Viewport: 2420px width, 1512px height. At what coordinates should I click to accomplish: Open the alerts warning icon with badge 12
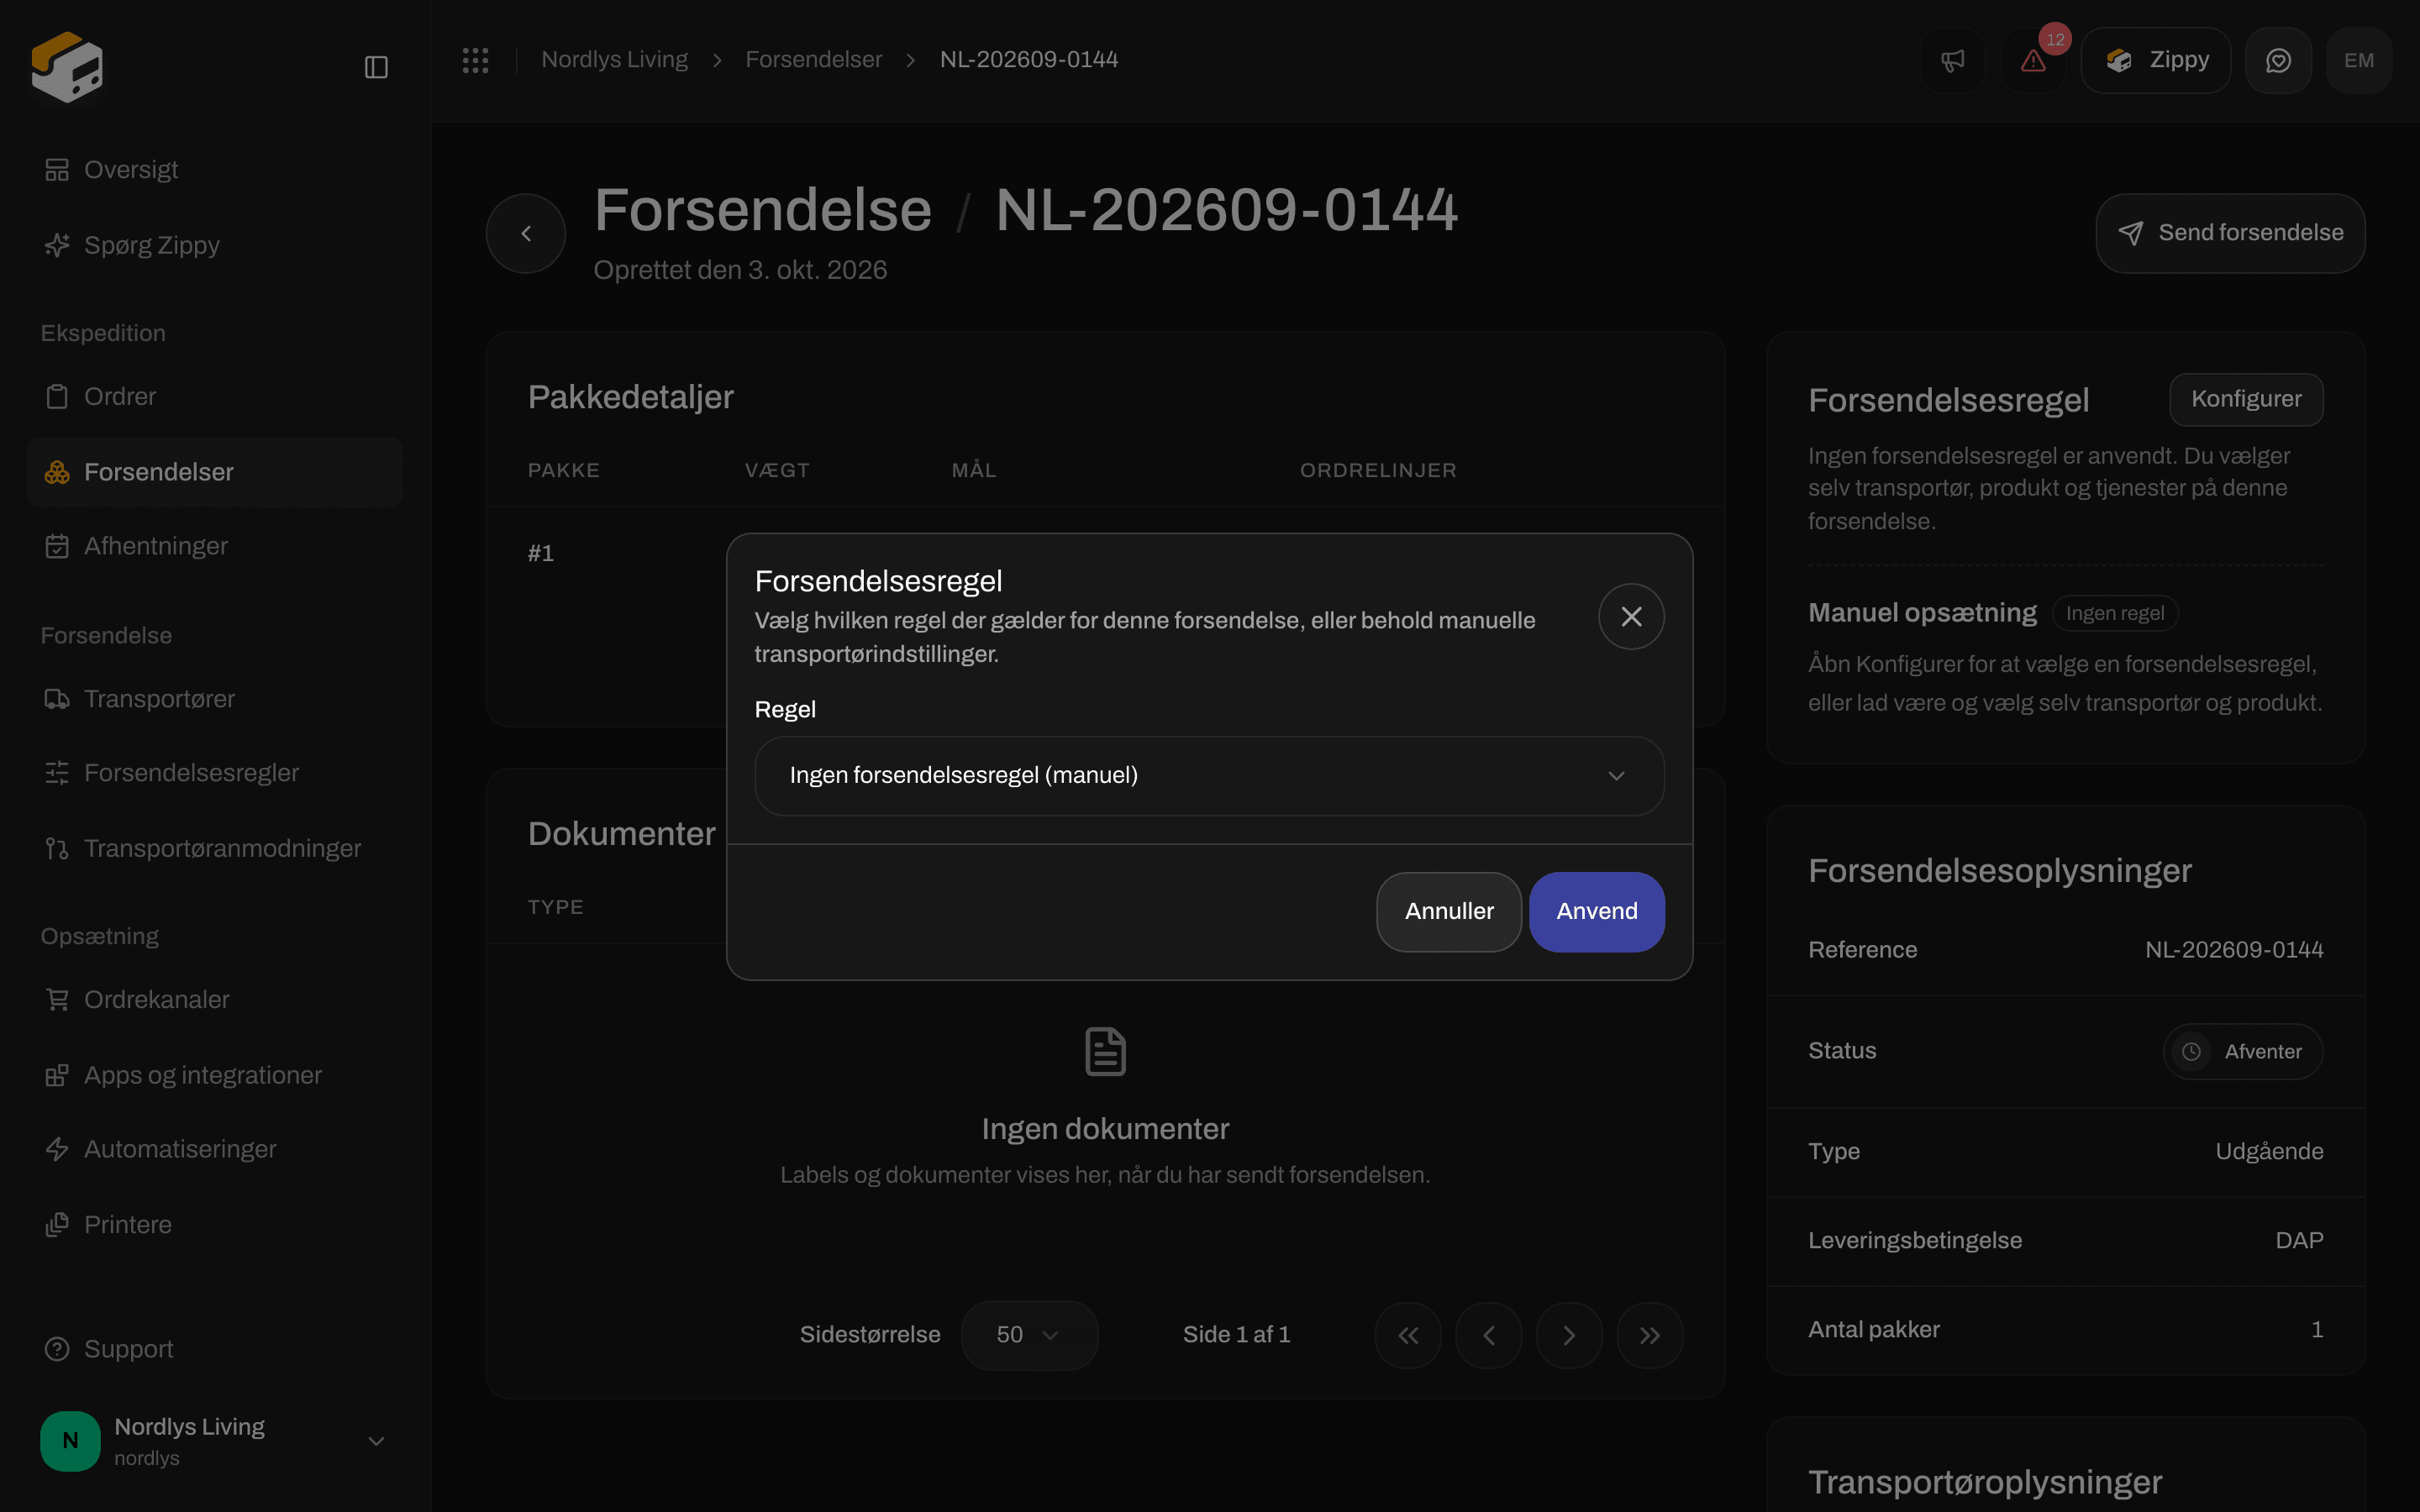pyautogui.click(x=2033, y=60)
